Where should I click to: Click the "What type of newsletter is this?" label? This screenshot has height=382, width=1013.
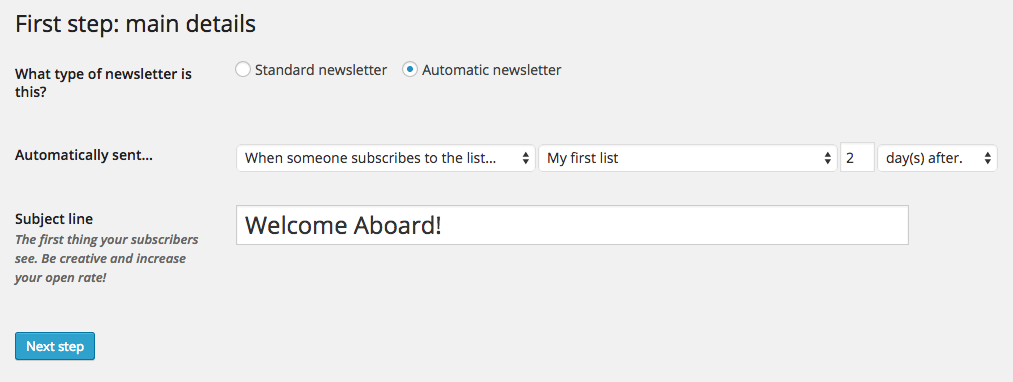tap(103, 83)
